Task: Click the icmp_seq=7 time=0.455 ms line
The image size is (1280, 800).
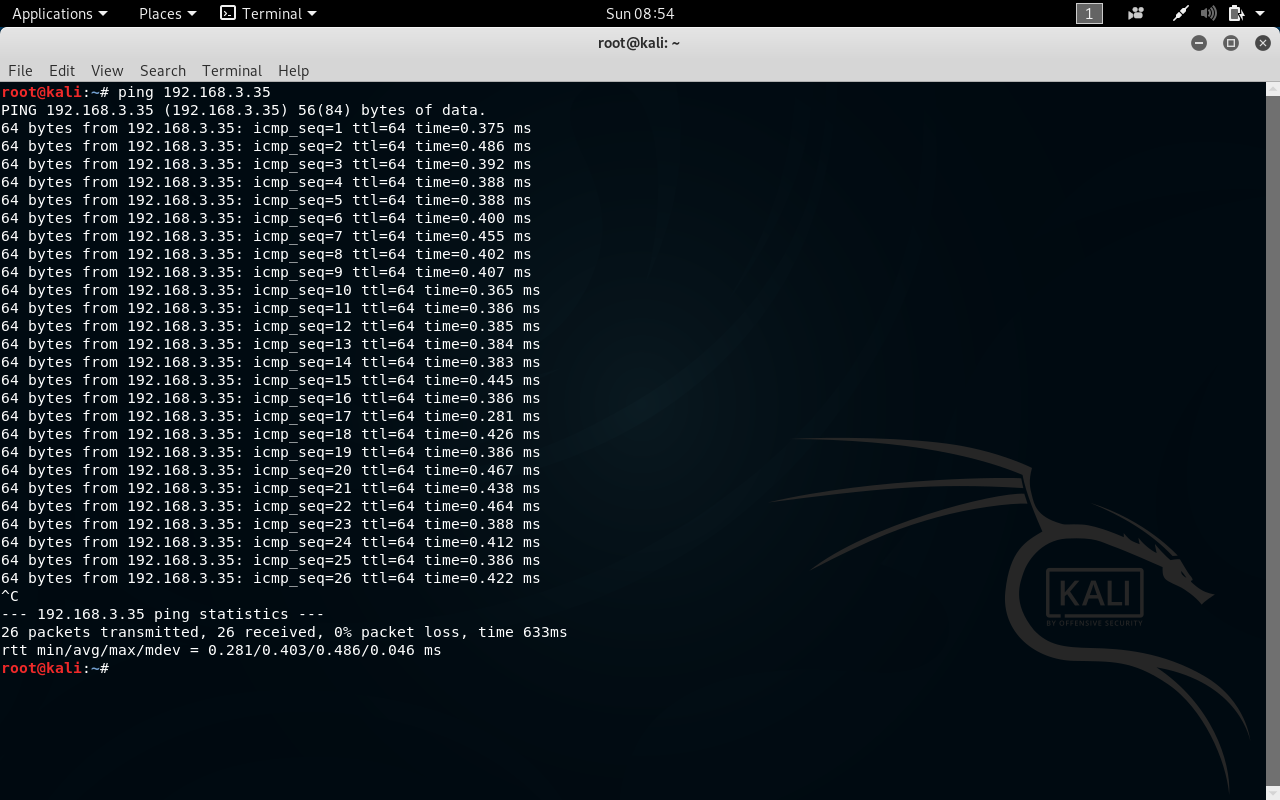Action: pyautogui.click(x=266, y=236)
